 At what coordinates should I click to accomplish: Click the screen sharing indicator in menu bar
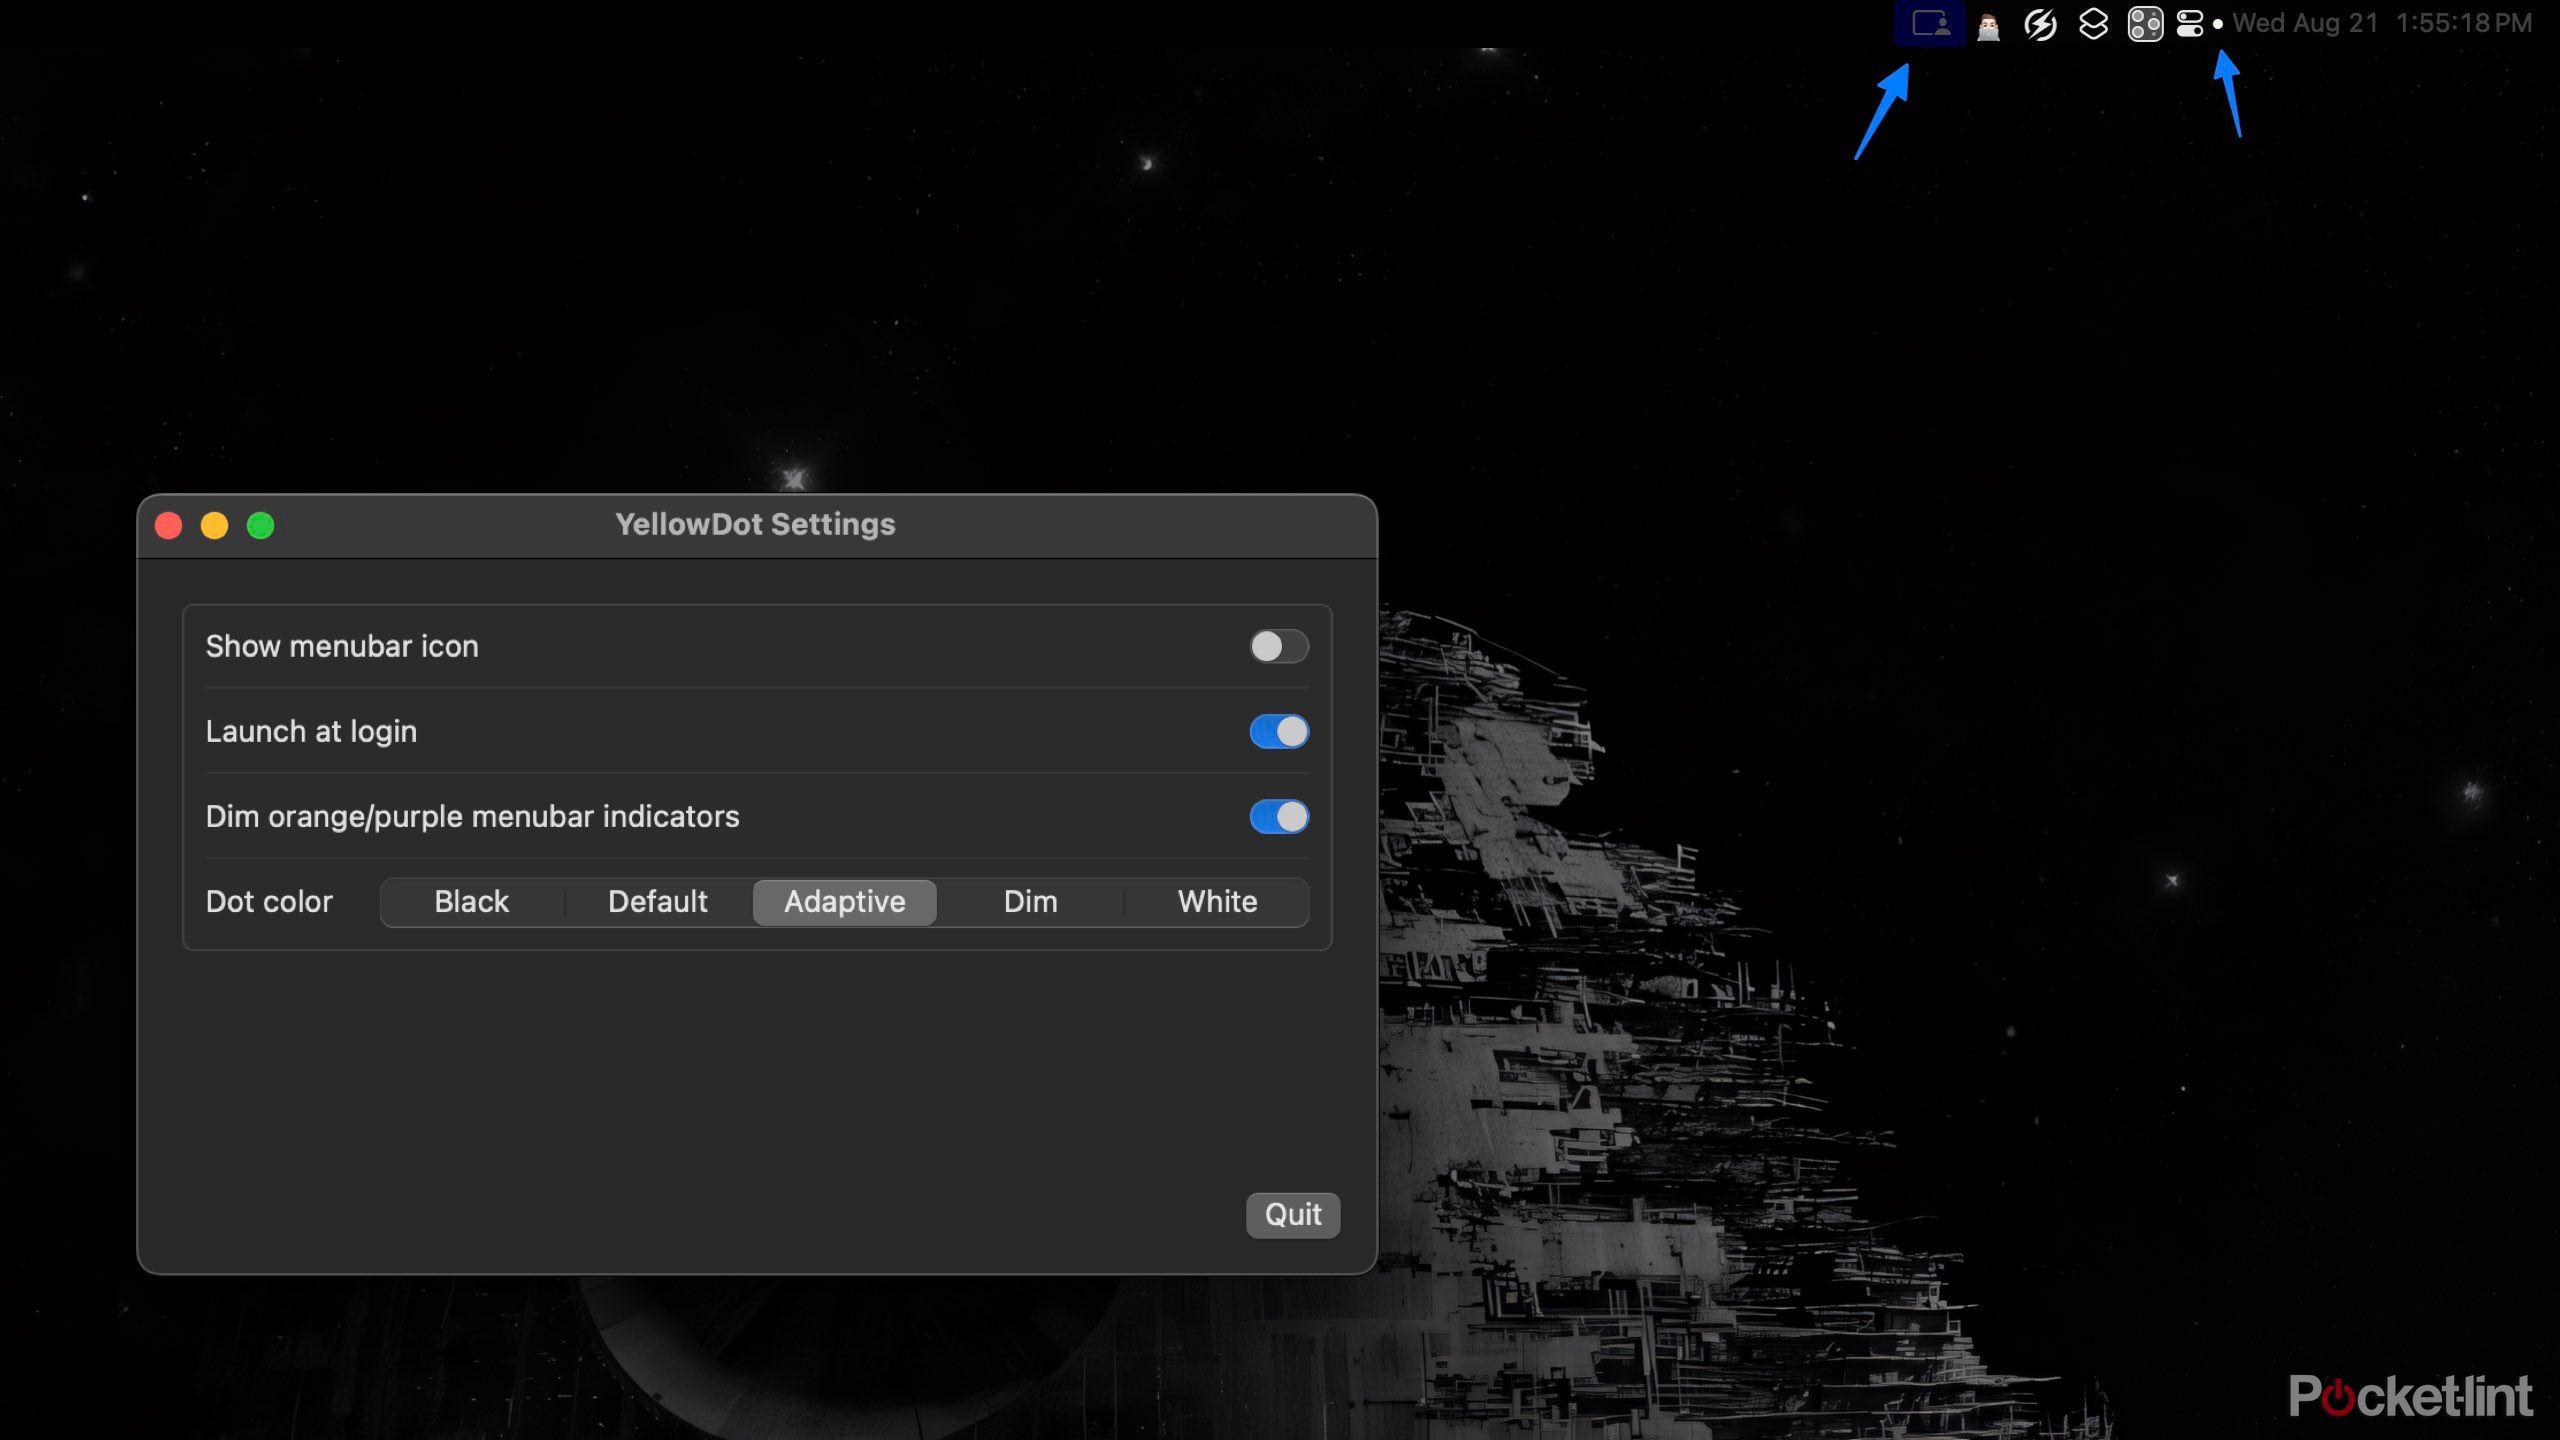(1929, 23)
